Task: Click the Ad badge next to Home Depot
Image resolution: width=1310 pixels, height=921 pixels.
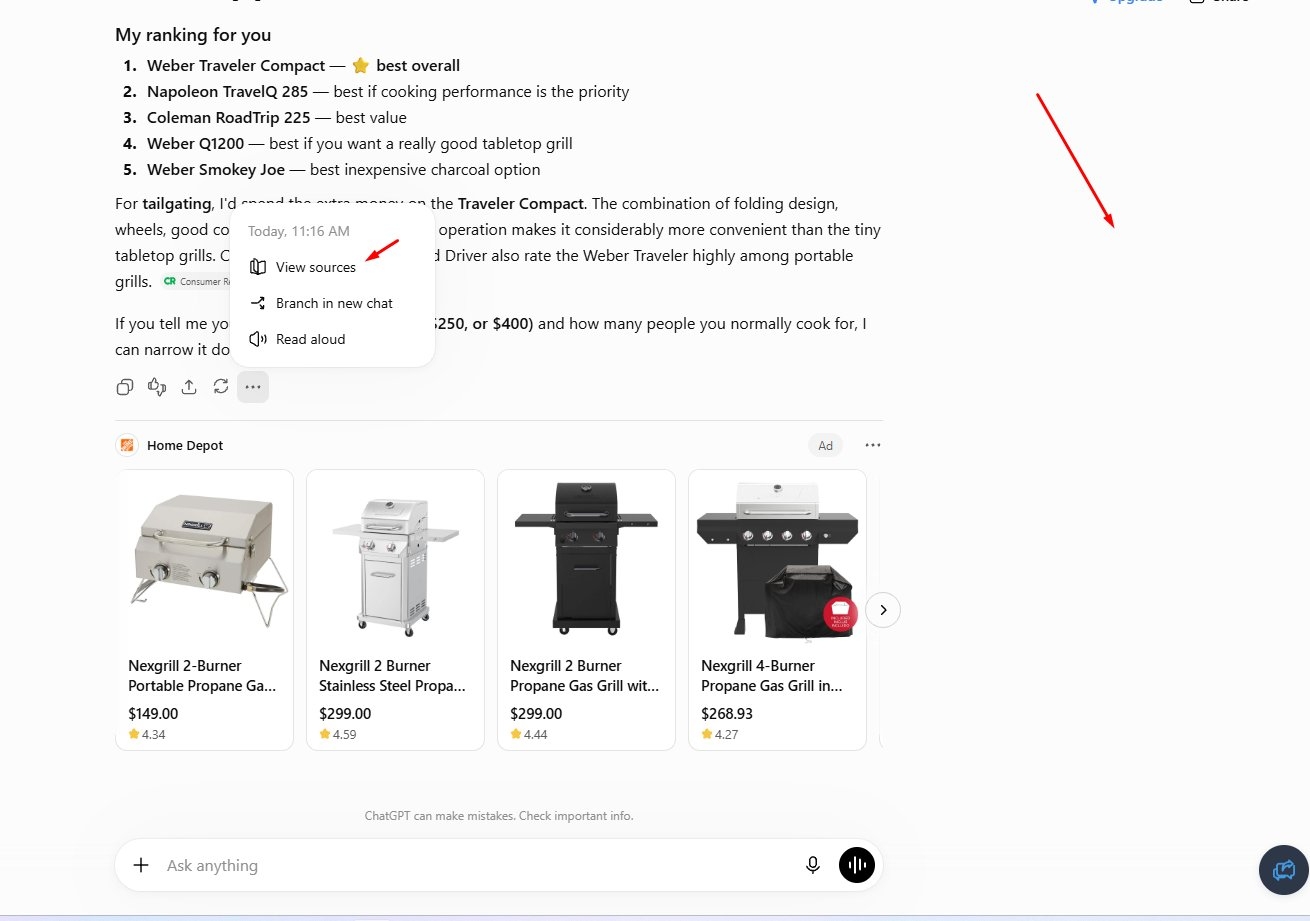Action: click(826, 446)
